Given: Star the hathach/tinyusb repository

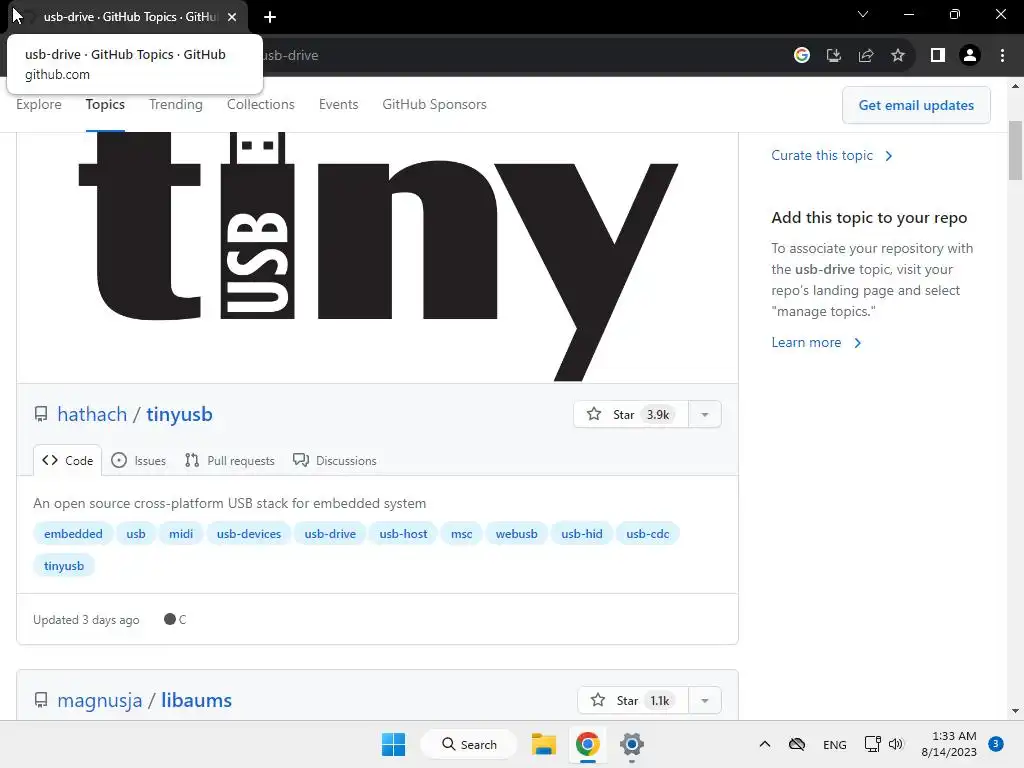Looking at the screenshot, I should (631, 415).
